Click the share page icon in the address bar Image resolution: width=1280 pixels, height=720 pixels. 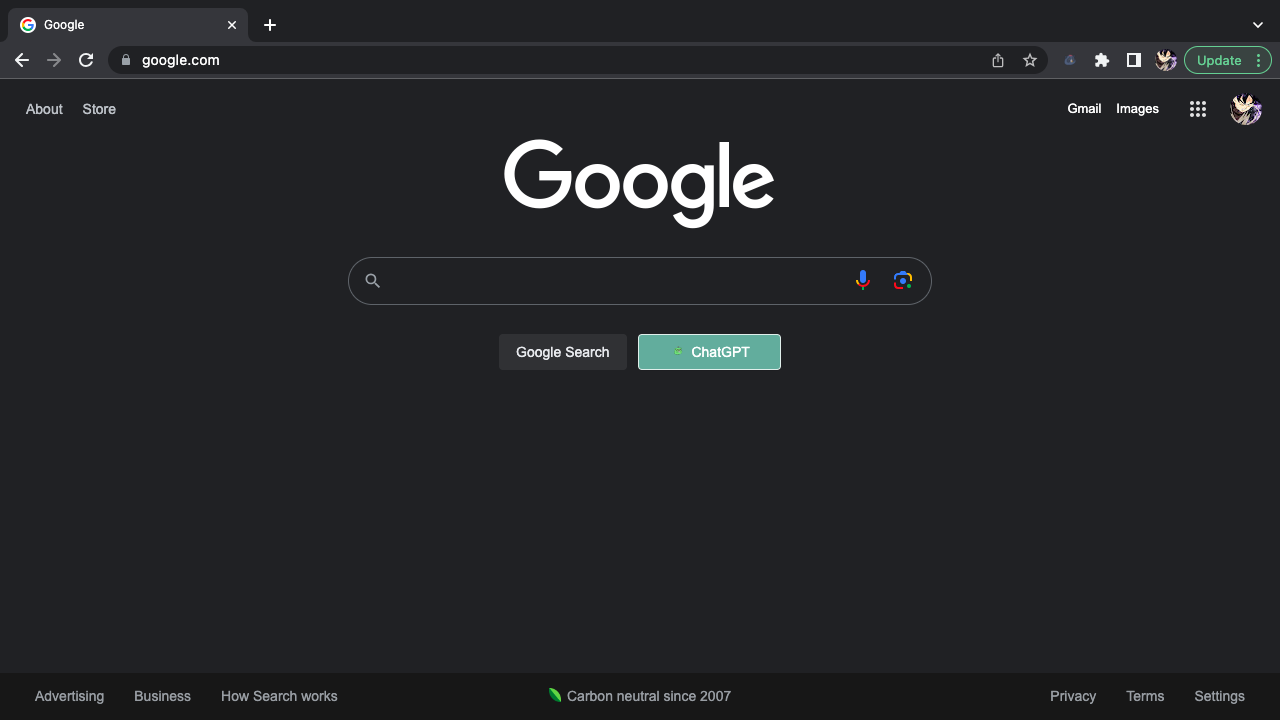(998, 60)
